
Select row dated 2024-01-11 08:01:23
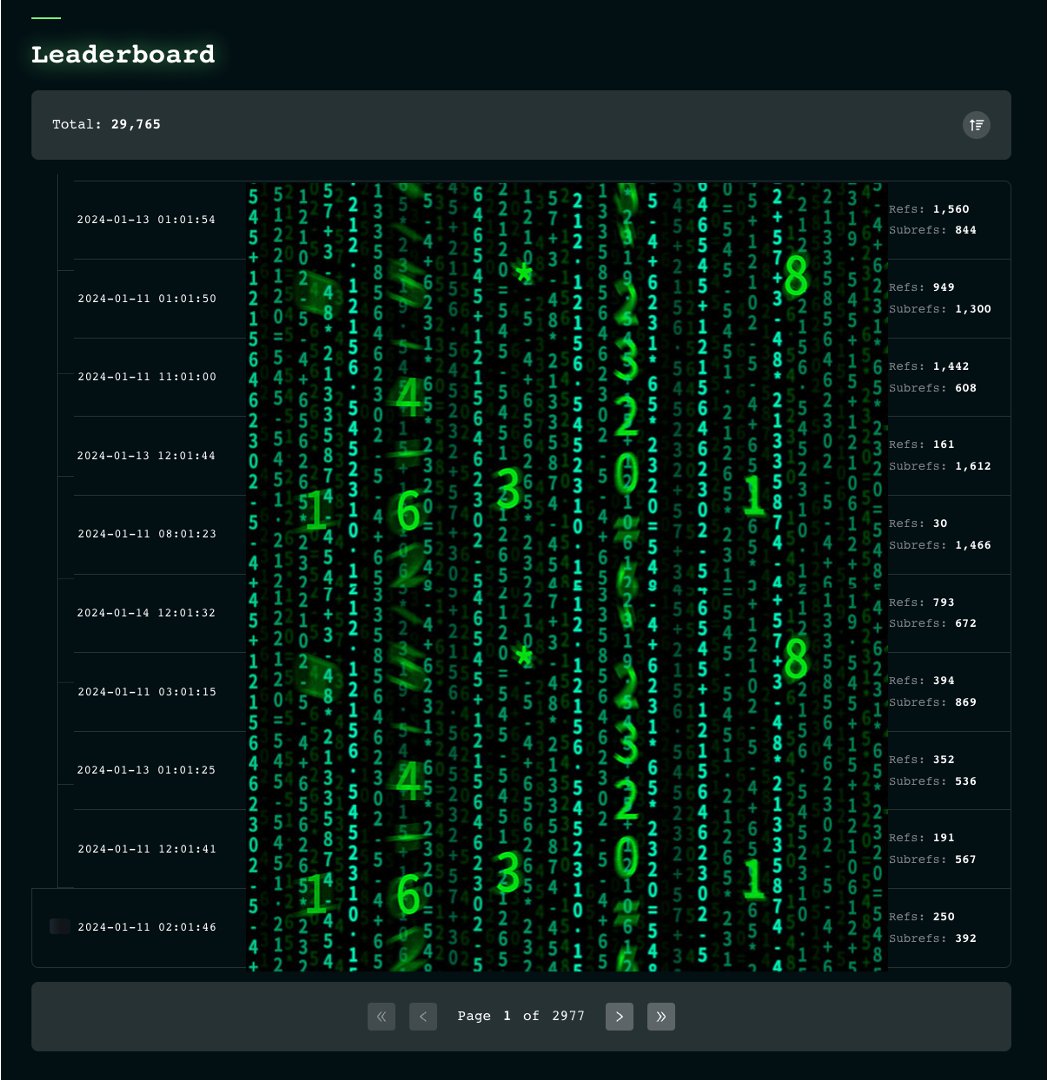click(542, 534)
